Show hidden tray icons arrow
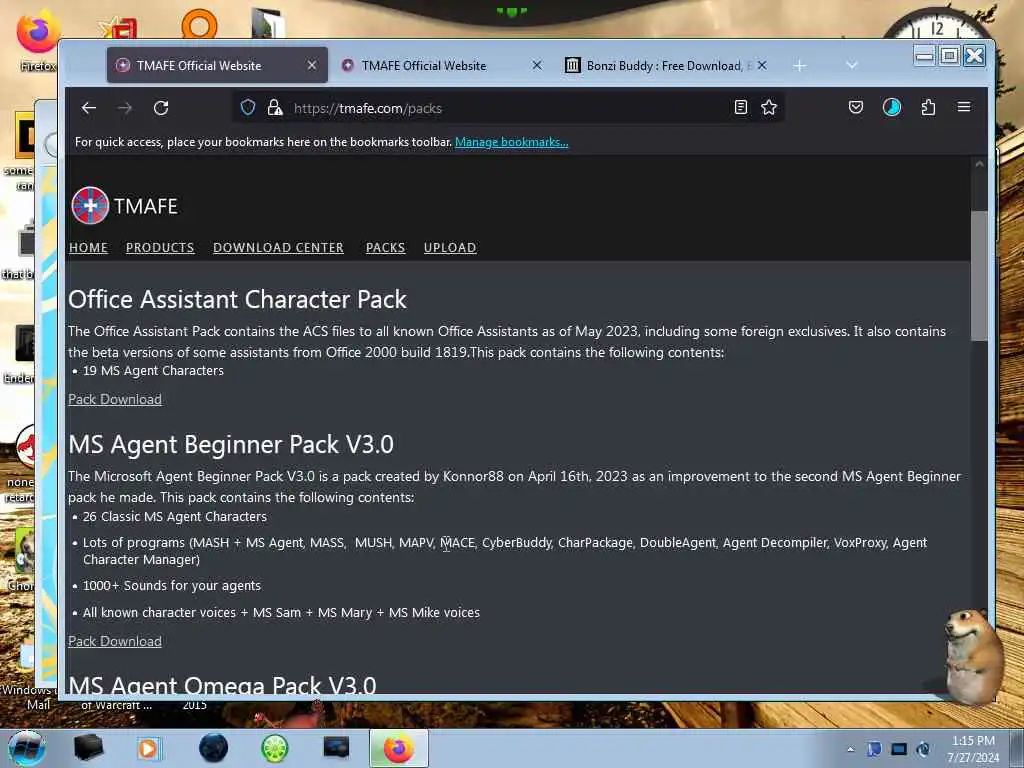 850,750
